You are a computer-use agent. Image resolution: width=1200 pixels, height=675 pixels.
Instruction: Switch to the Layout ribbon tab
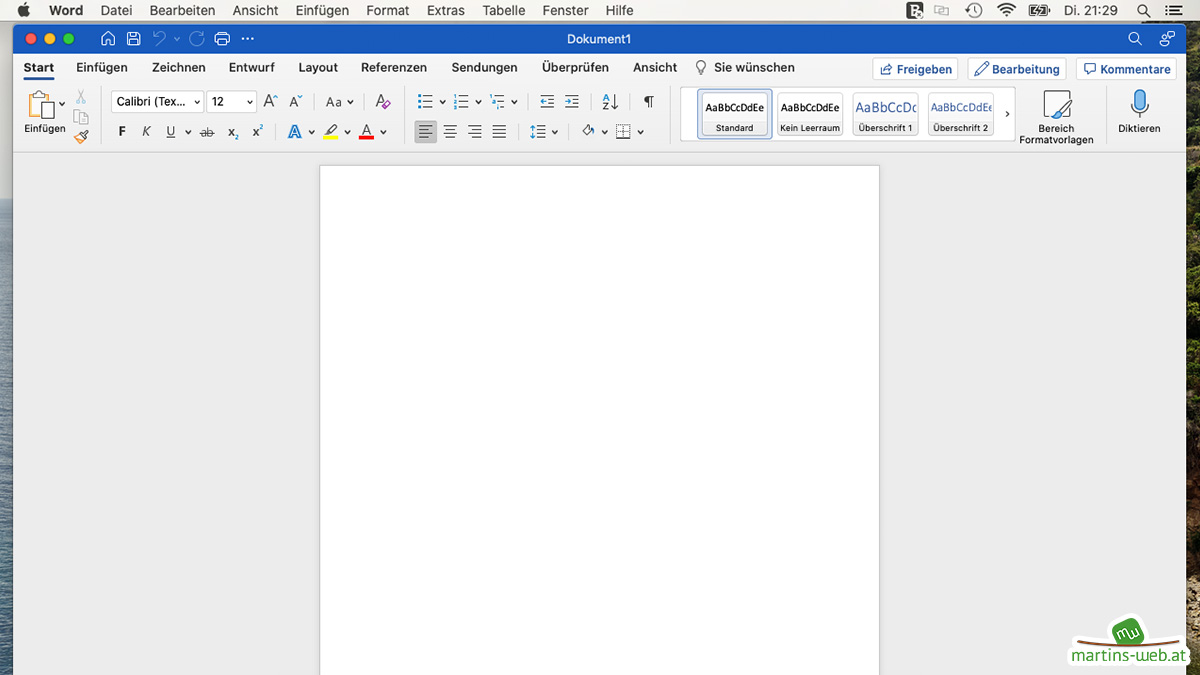[318, 68]
